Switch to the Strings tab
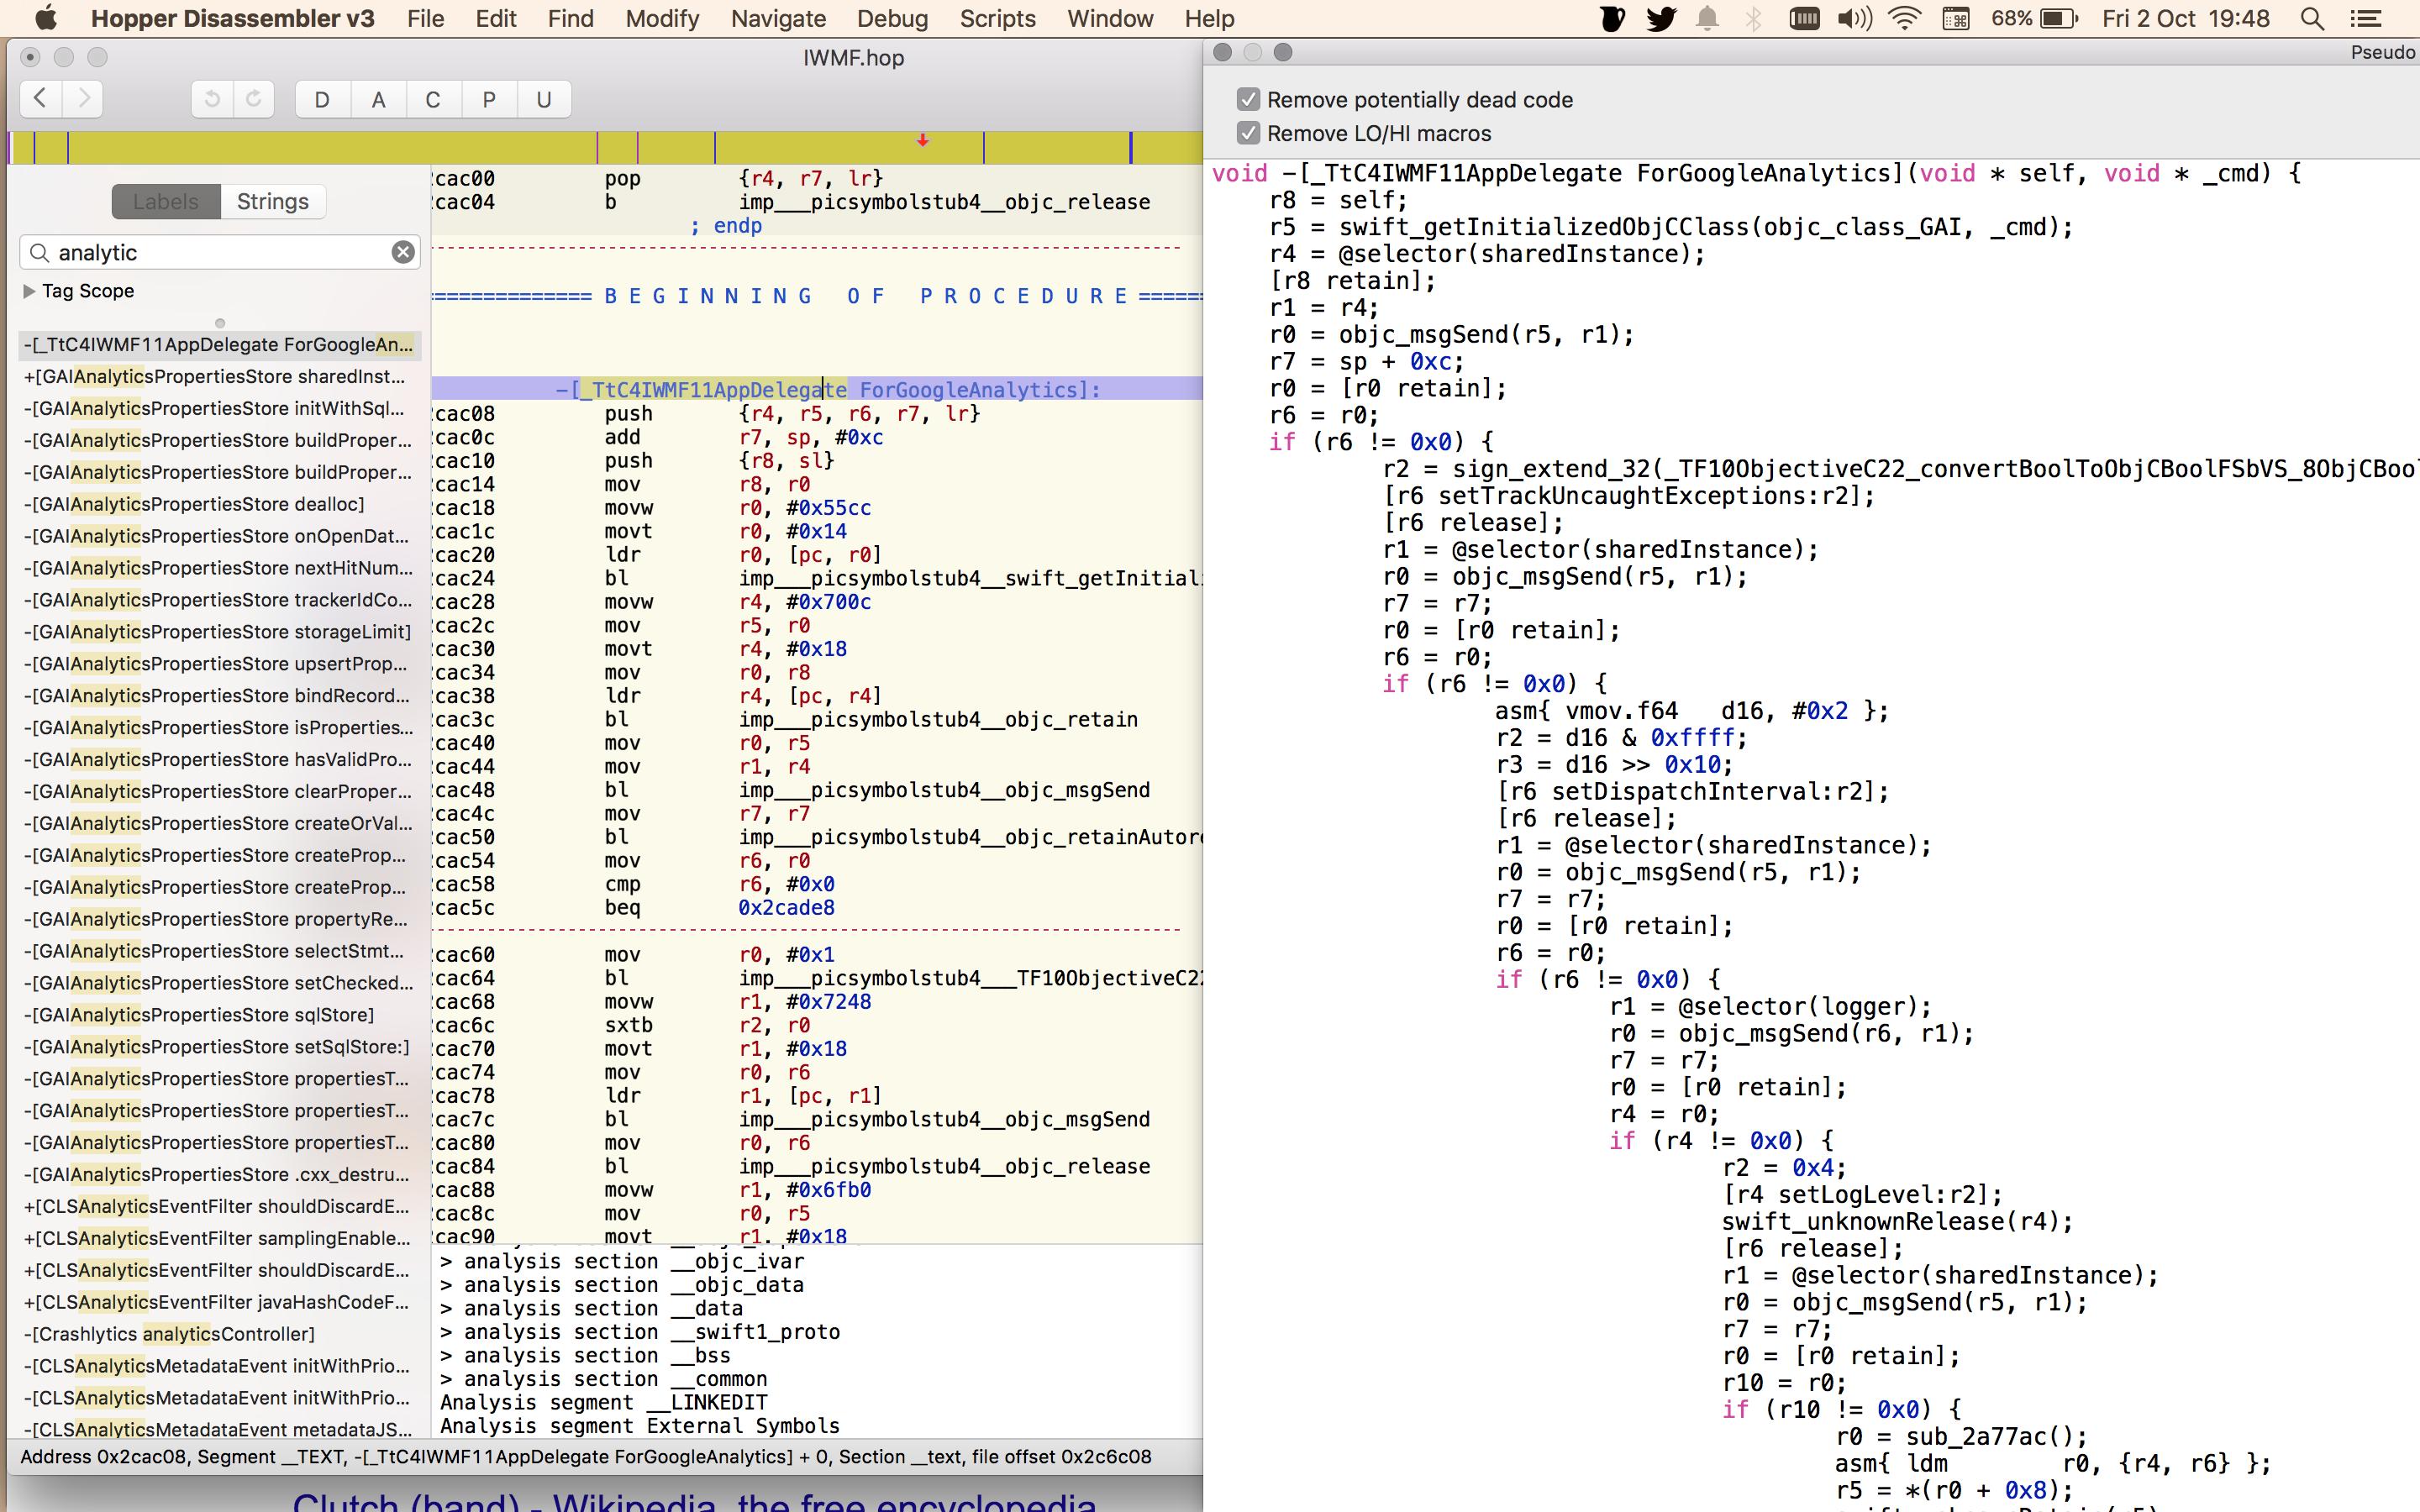Screen dimensions: 2420x1512 coord(272,202)
